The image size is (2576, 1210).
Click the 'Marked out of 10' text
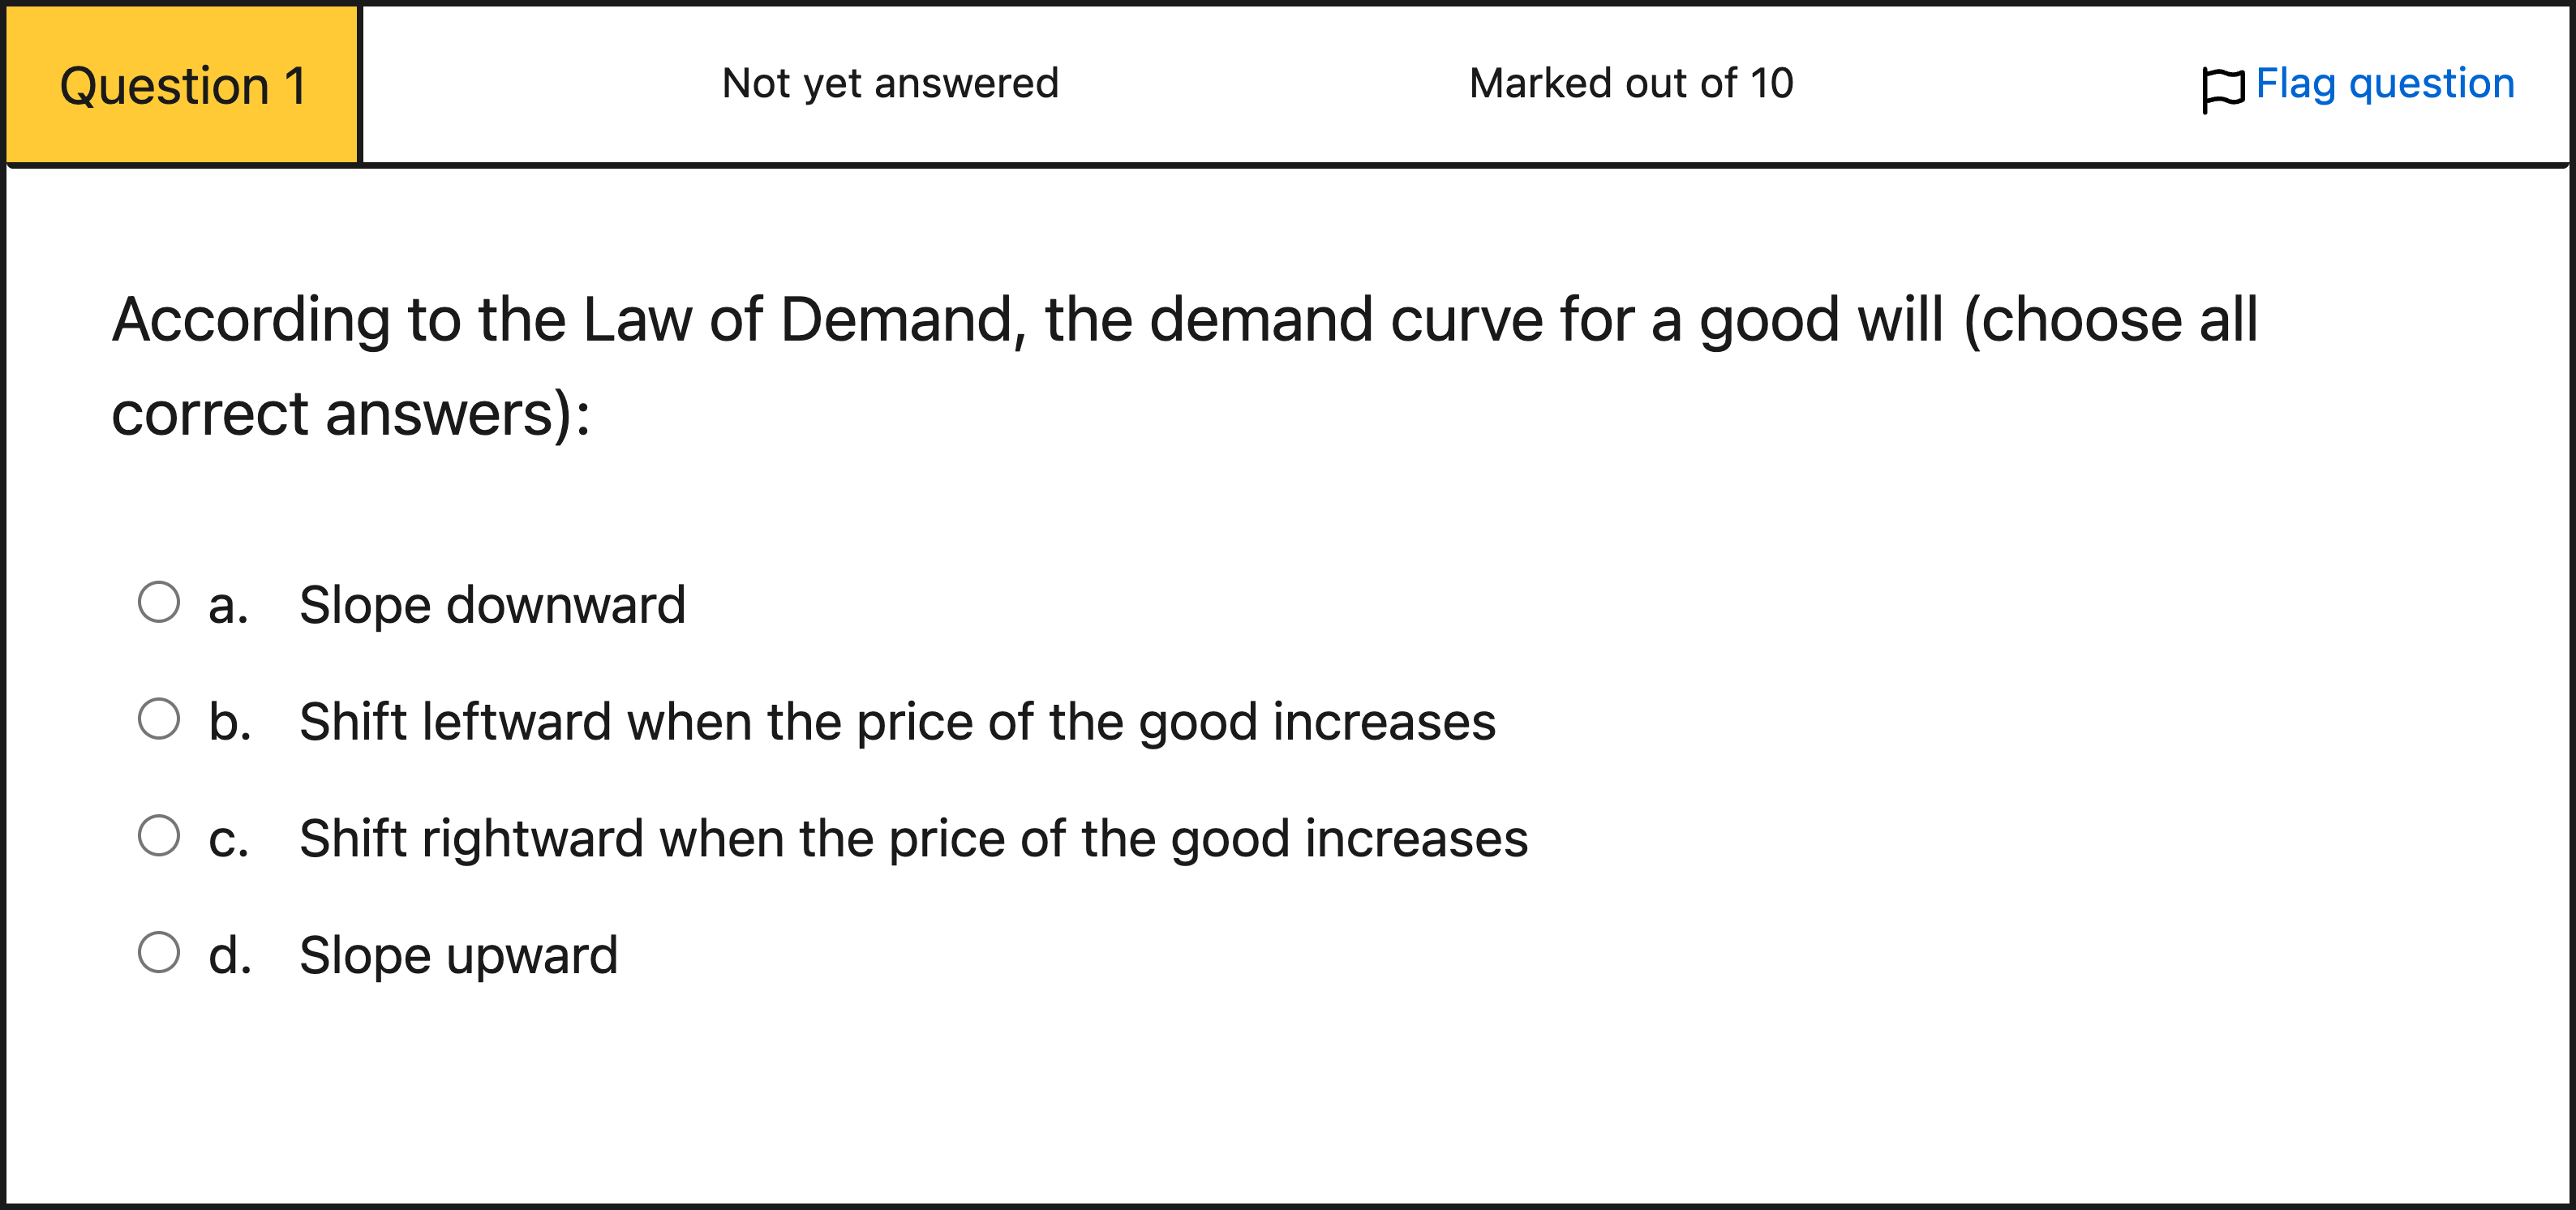[x=1631, y=84]
